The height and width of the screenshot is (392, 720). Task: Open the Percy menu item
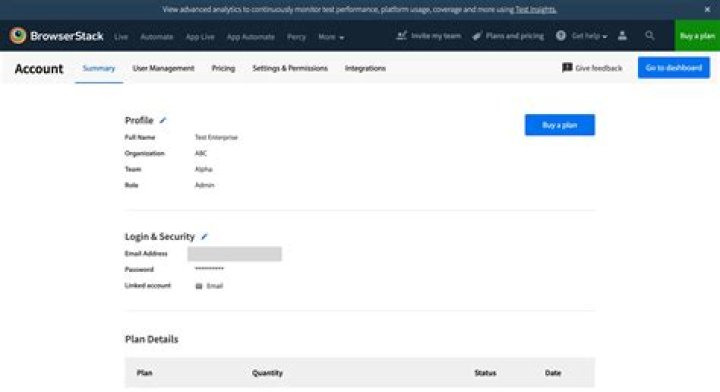[296, 37]
